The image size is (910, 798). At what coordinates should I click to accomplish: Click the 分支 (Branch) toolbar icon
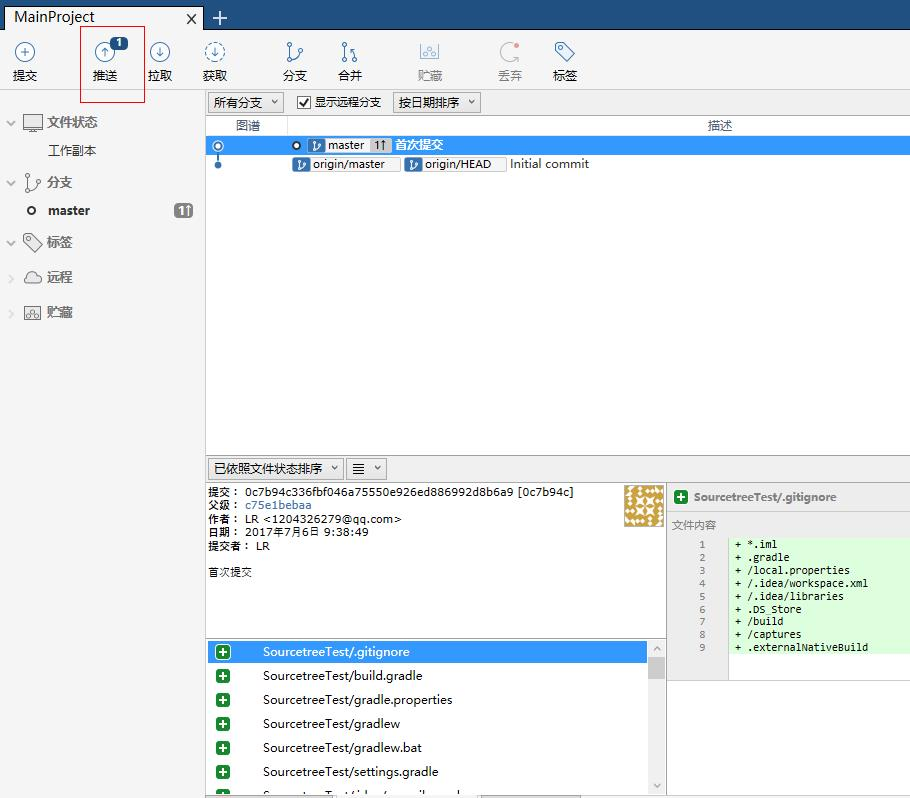(x=295, y=52)
